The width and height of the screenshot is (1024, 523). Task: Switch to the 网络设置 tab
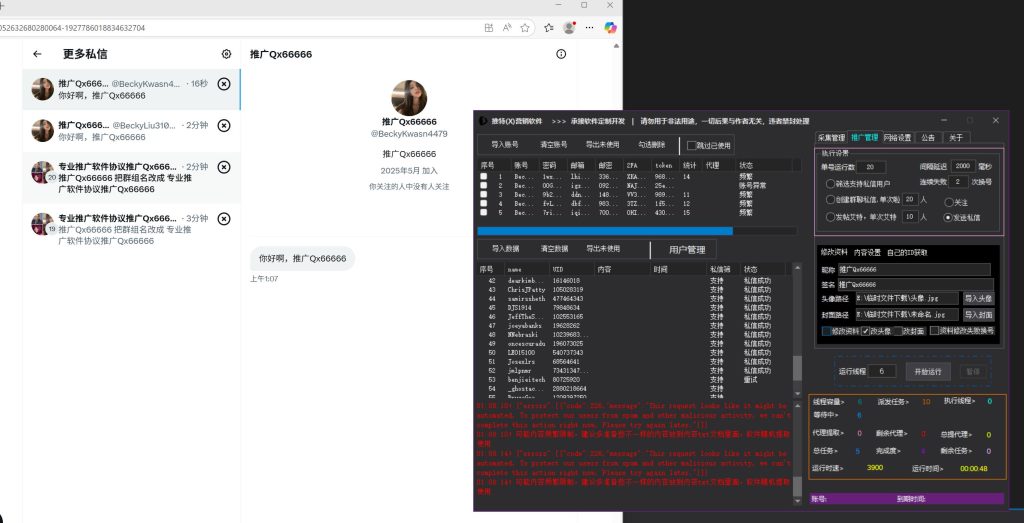click(x=897, y=137)
